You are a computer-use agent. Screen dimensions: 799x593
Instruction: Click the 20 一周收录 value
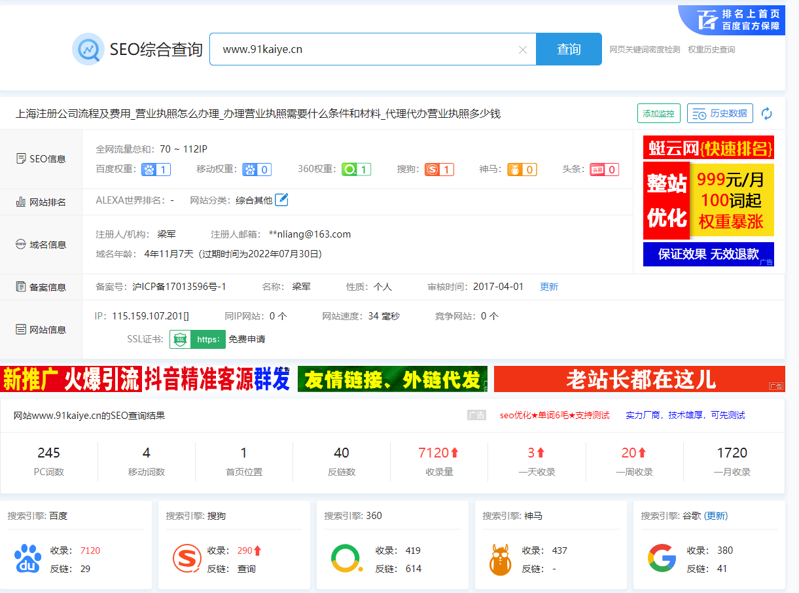(634, 453)
